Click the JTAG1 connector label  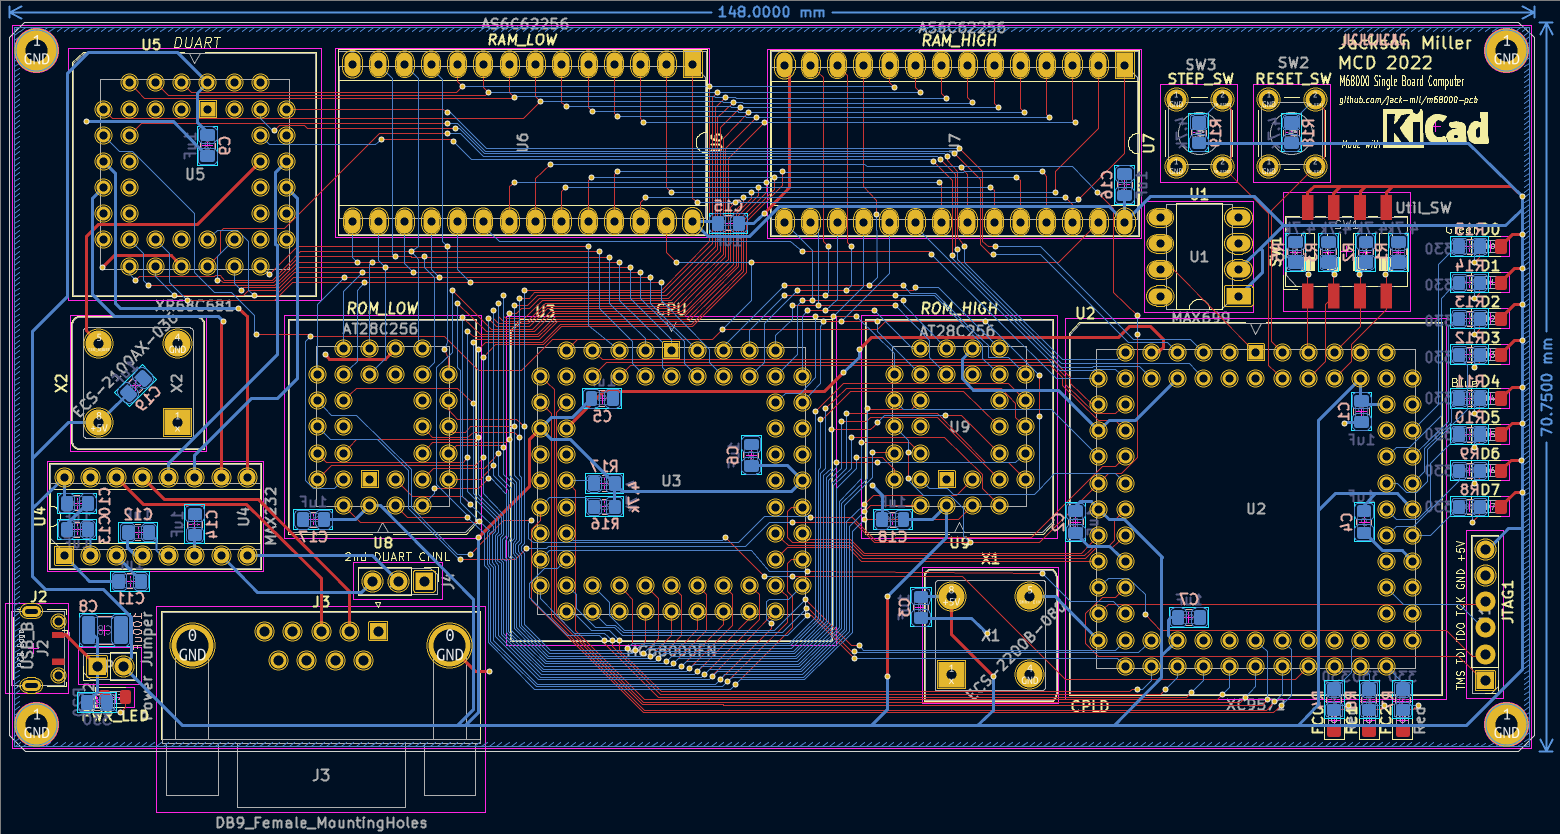[1509, 602]
